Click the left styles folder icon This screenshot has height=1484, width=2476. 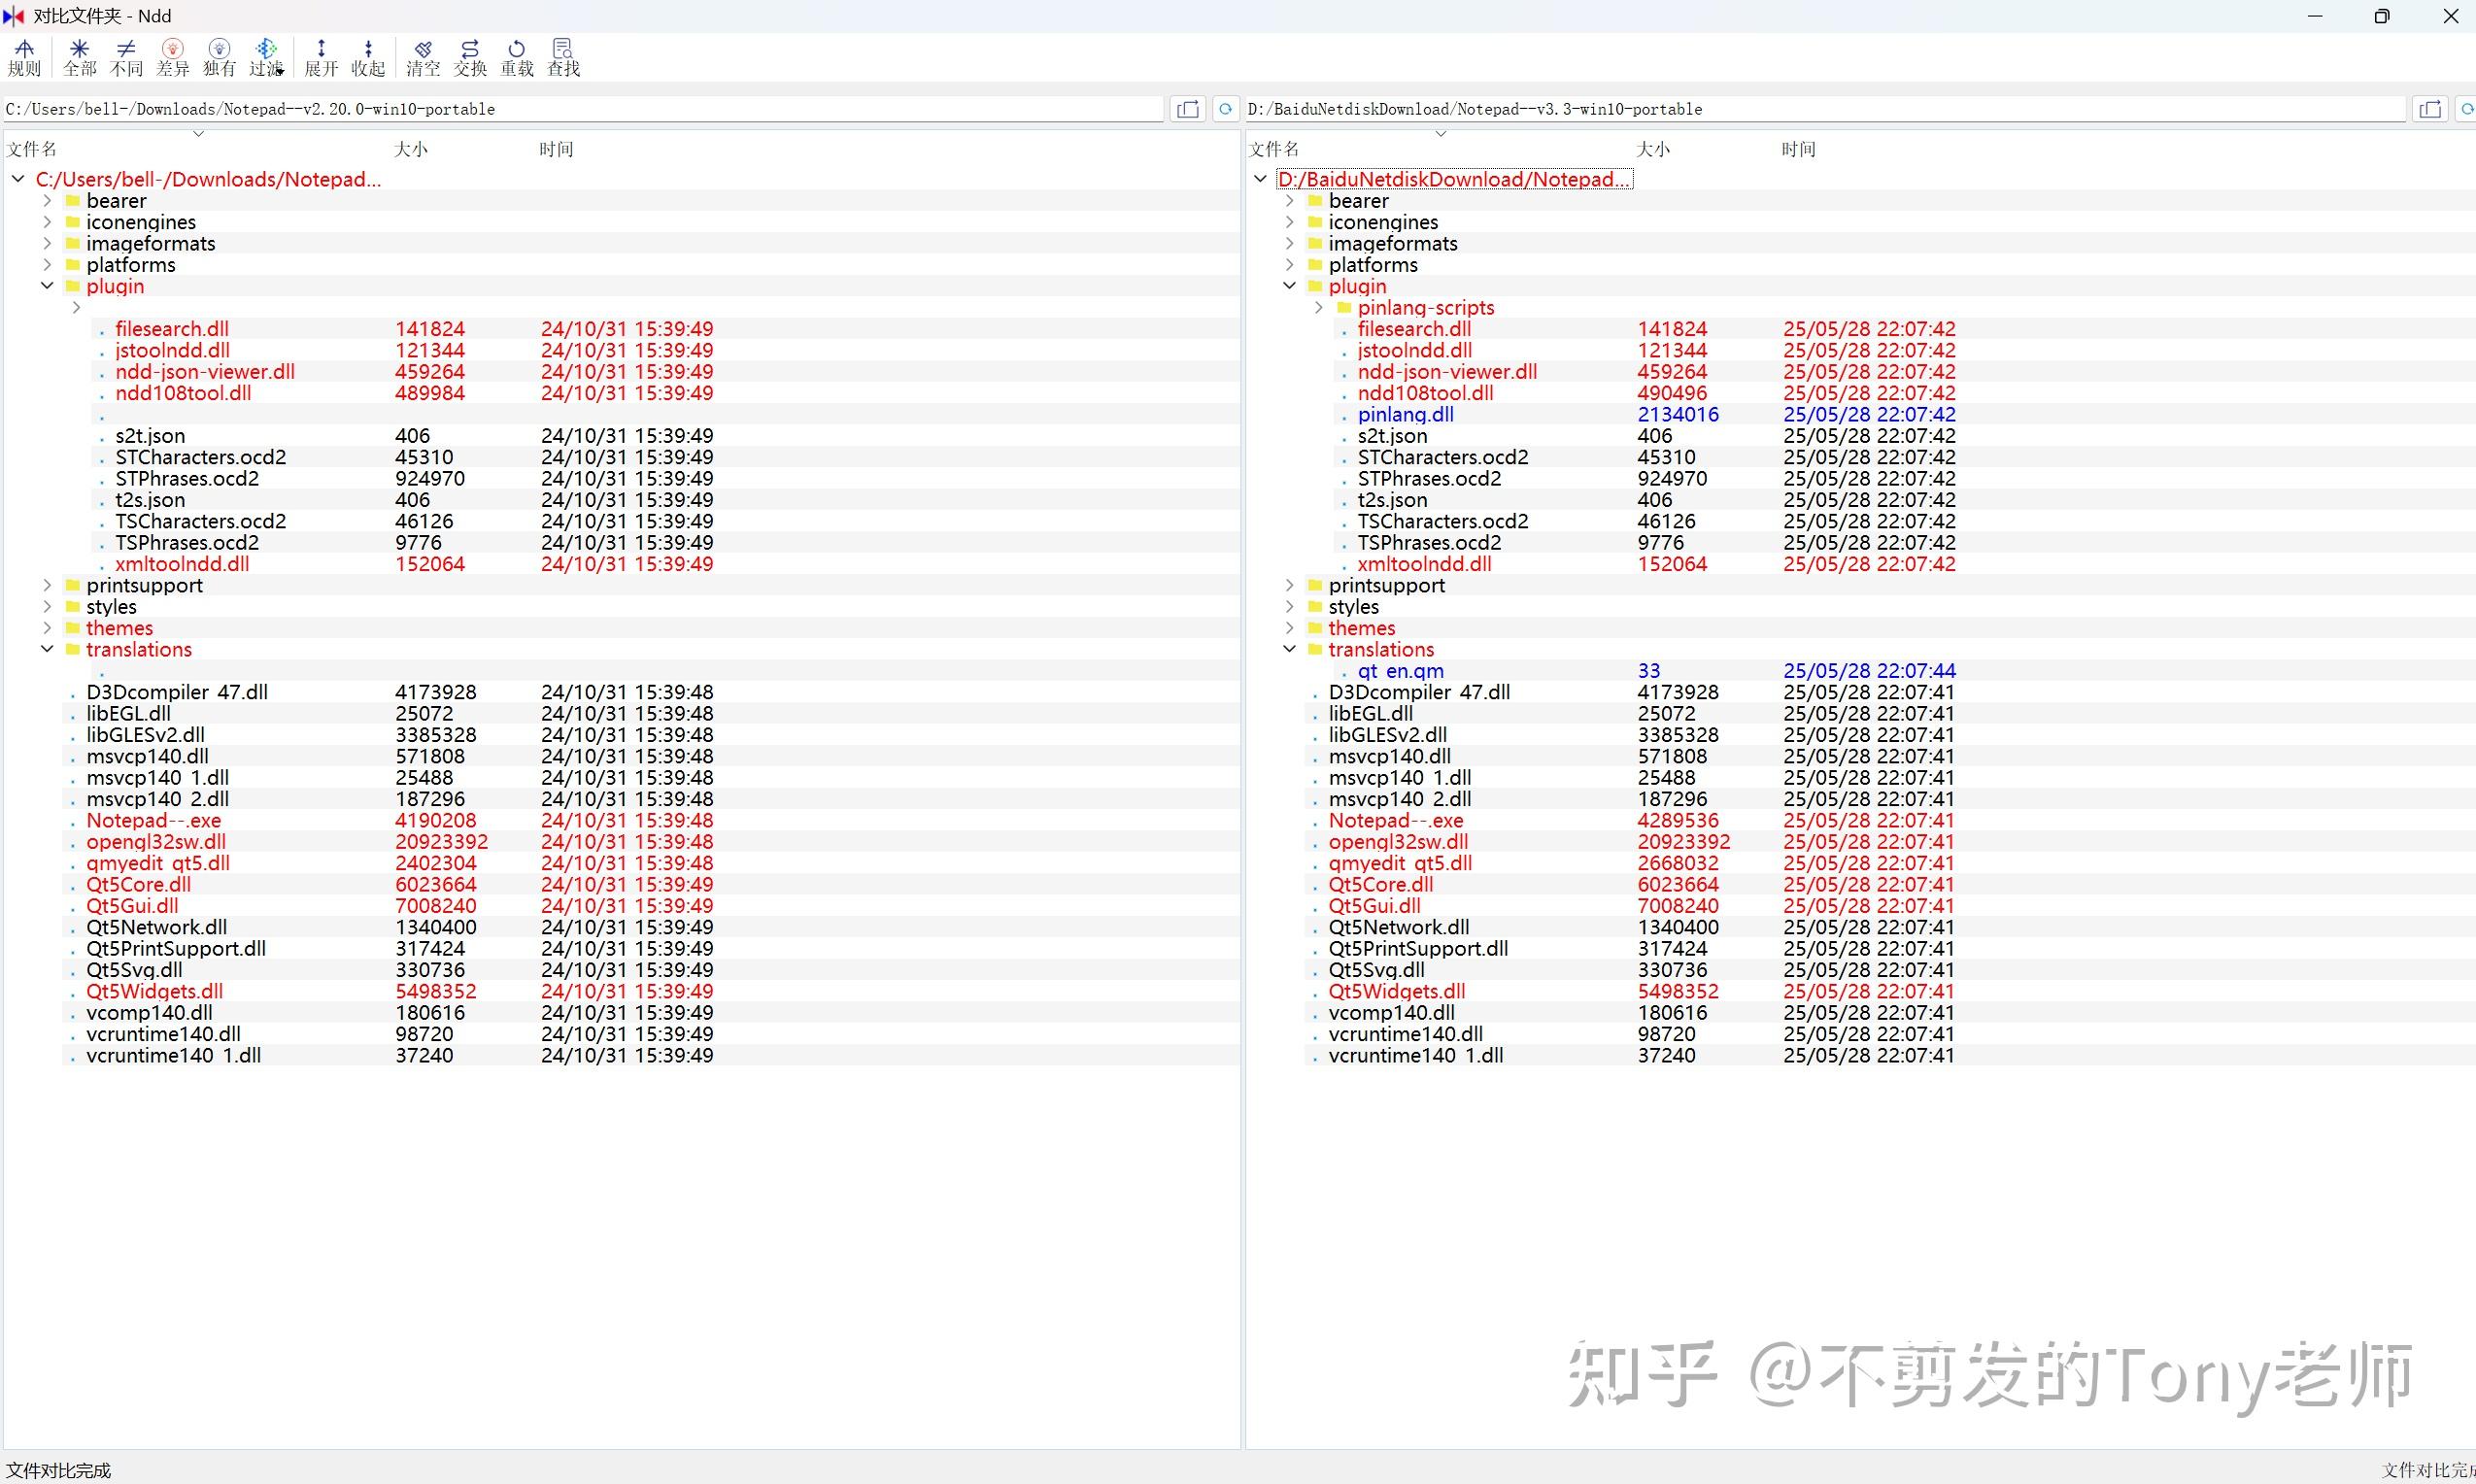[72, 607]
